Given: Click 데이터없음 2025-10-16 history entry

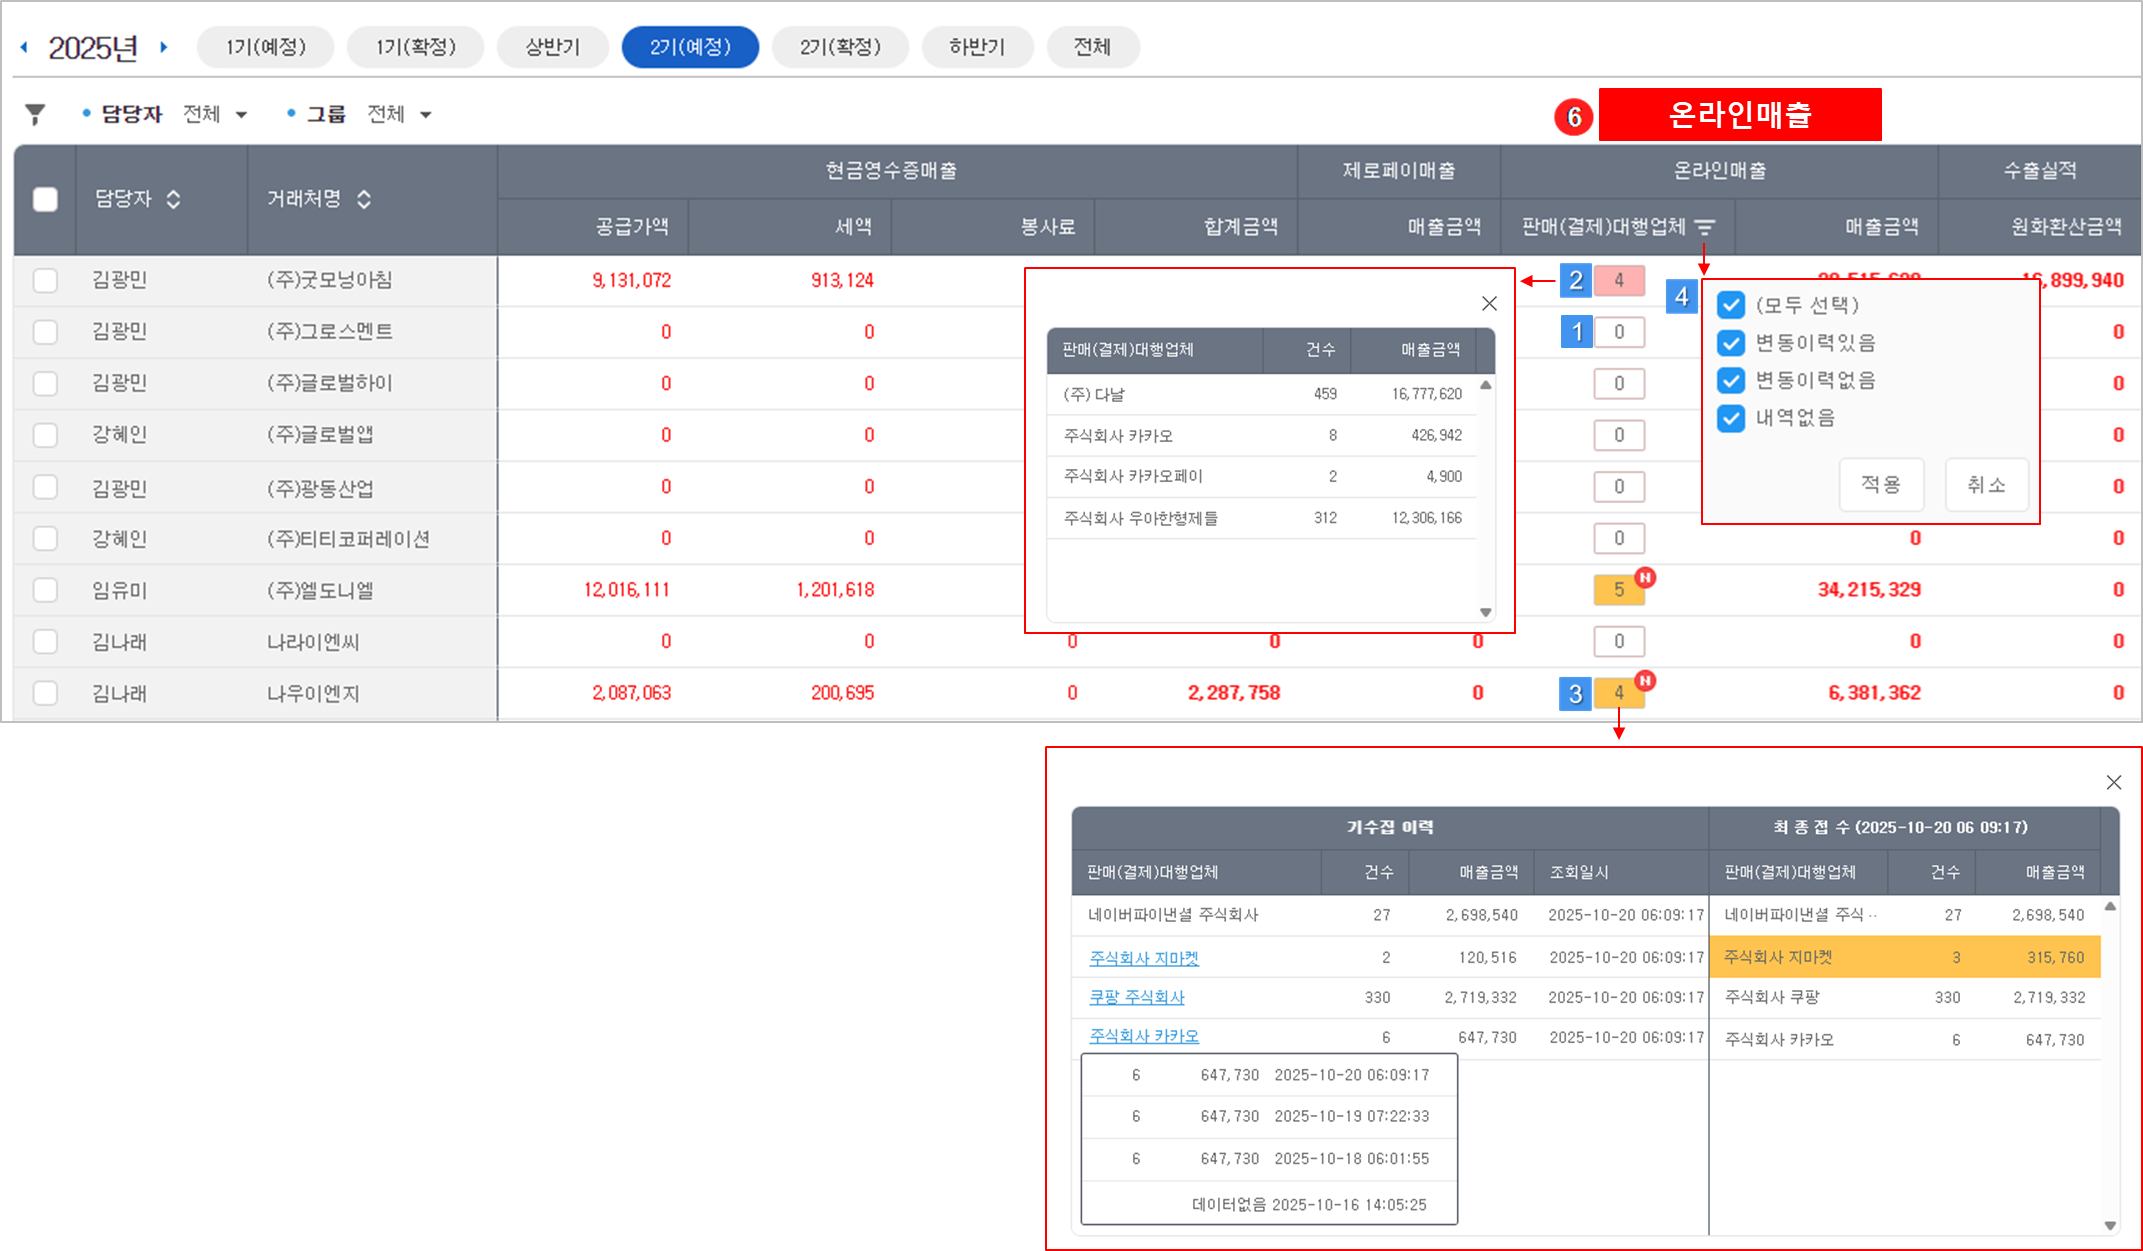Looking at the screenshot, I should 1269,1204.
